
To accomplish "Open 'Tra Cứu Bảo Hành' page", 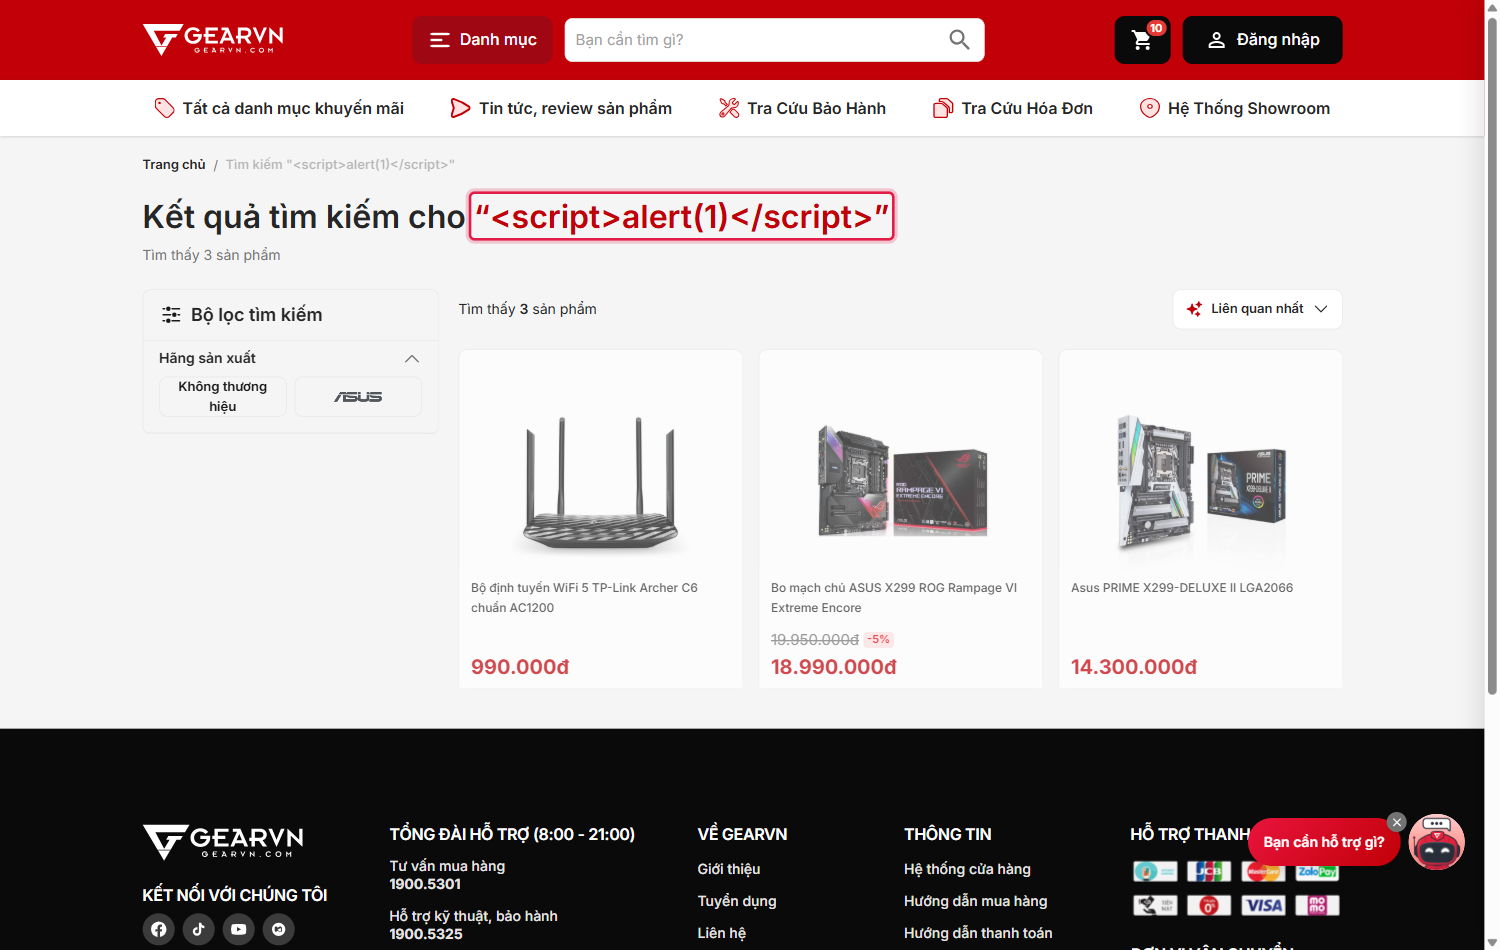I will [802, 108].
